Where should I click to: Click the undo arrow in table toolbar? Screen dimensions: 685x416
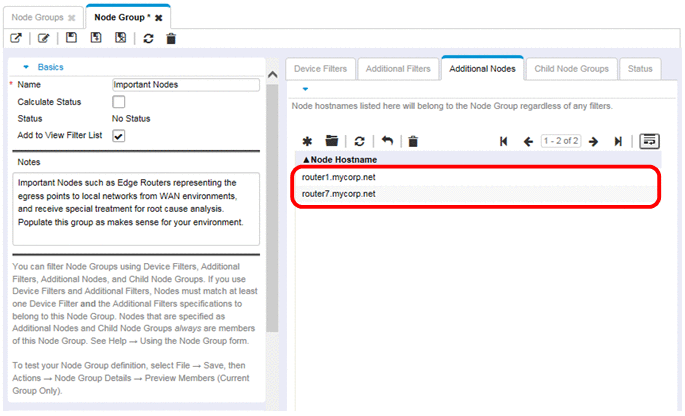tap(387, 142)
